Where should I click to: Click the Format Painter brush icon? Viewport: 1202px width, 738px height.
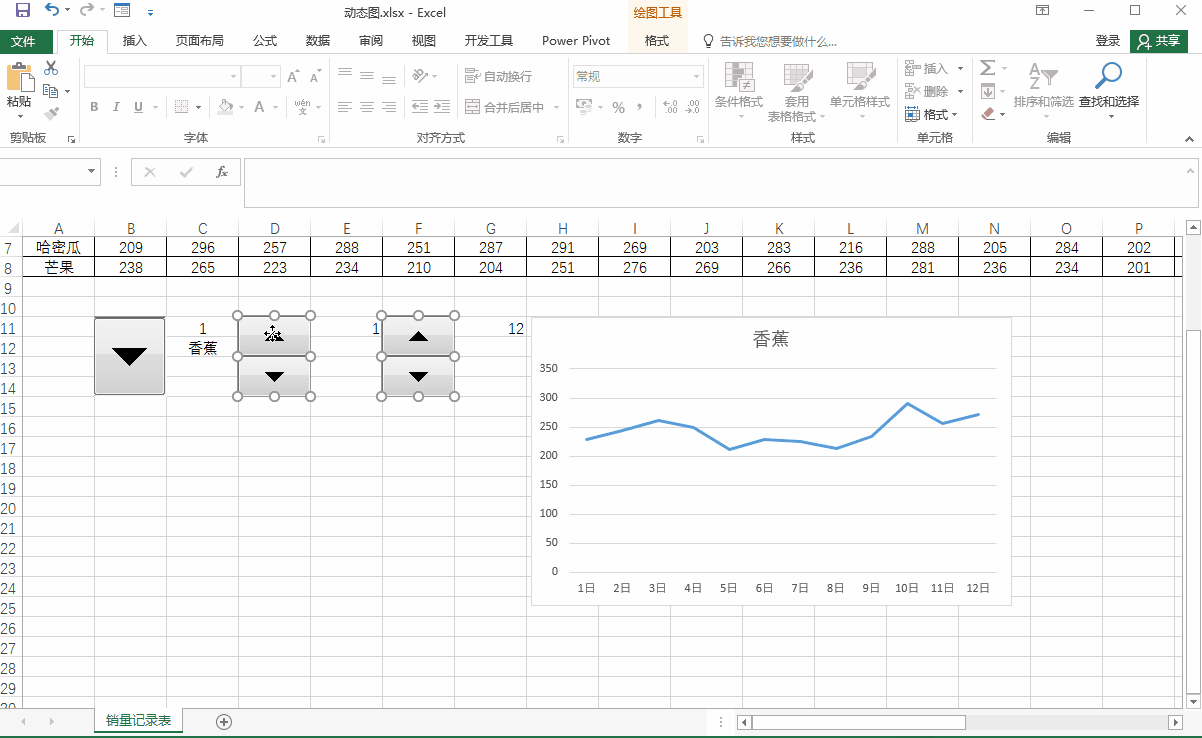(x=51, y=114)
